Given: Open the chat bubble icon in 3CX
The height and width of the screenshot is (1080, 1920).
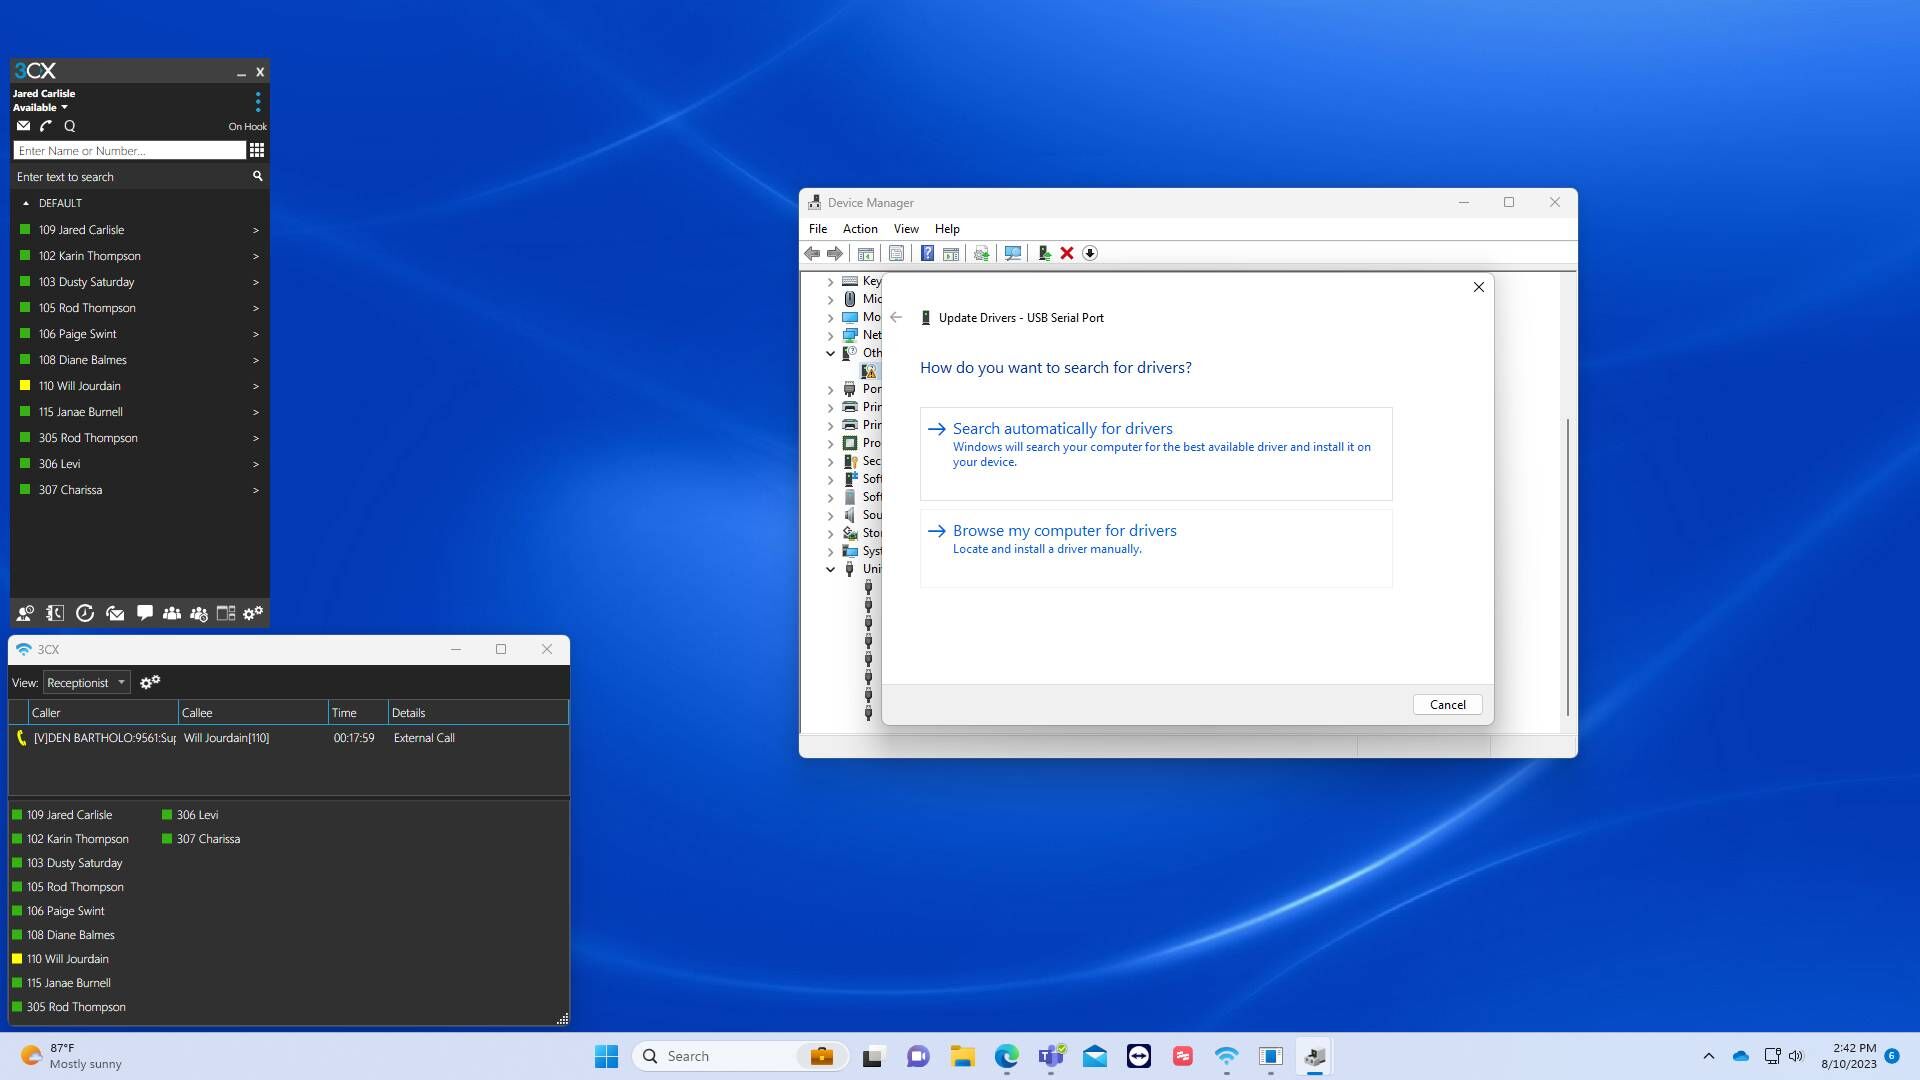Looking at the screenshot, I should (145, 613).
